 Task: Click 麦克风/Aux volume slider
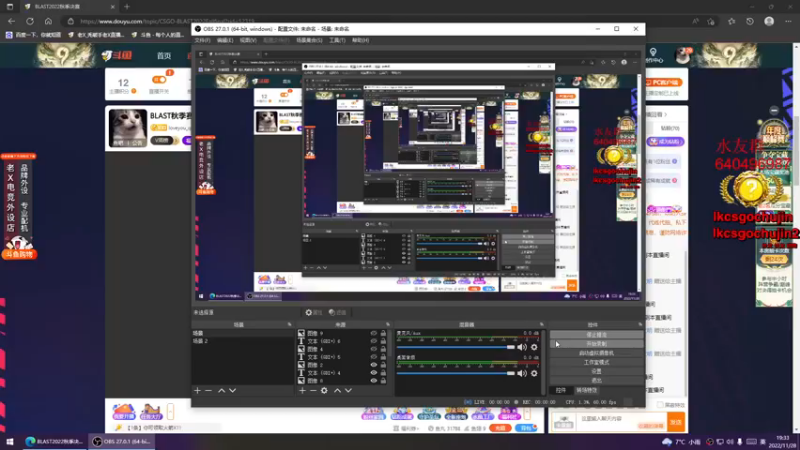pyautogui.click(x=456, y=347)
